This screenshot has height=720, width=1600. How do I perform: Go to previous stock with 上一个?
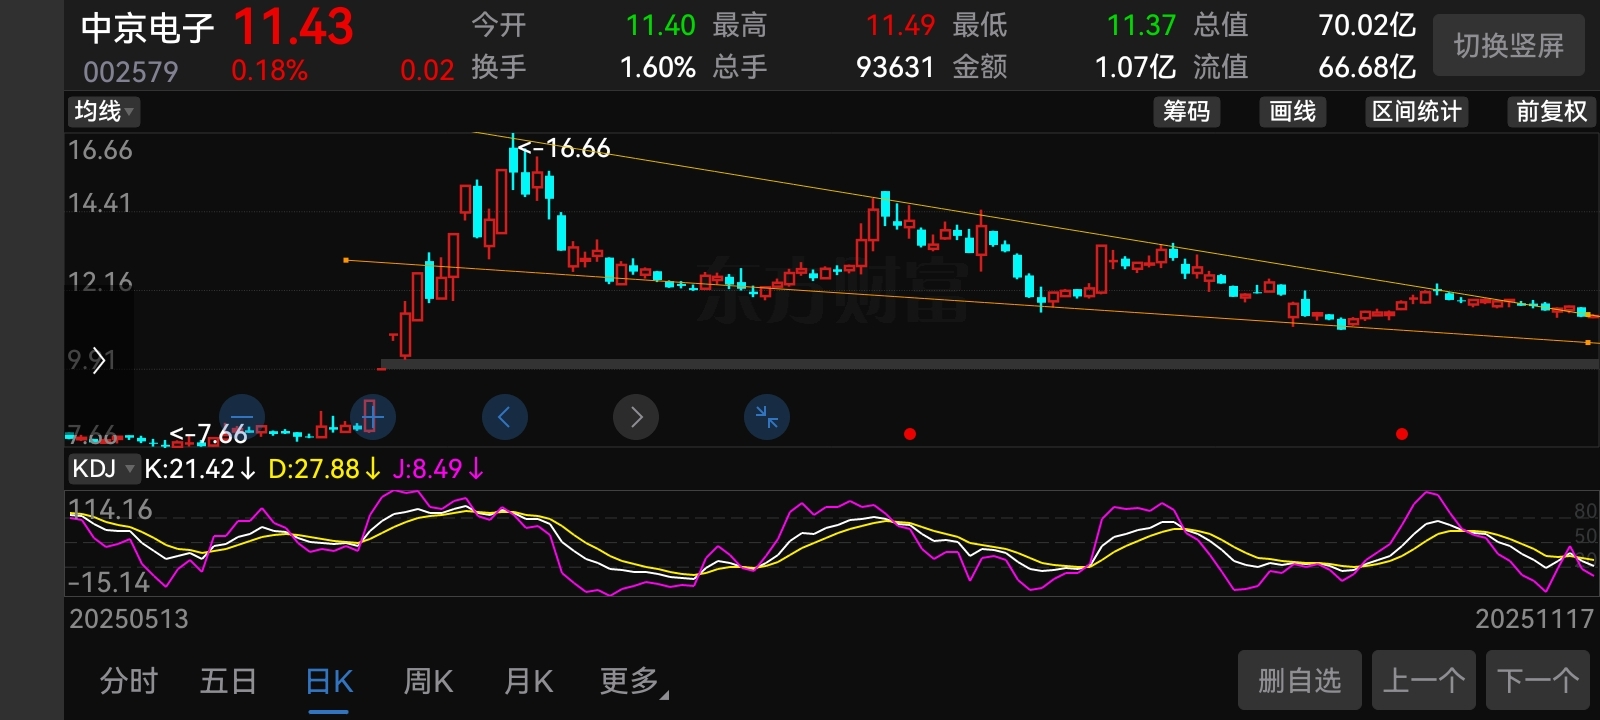coord(1425,681)
